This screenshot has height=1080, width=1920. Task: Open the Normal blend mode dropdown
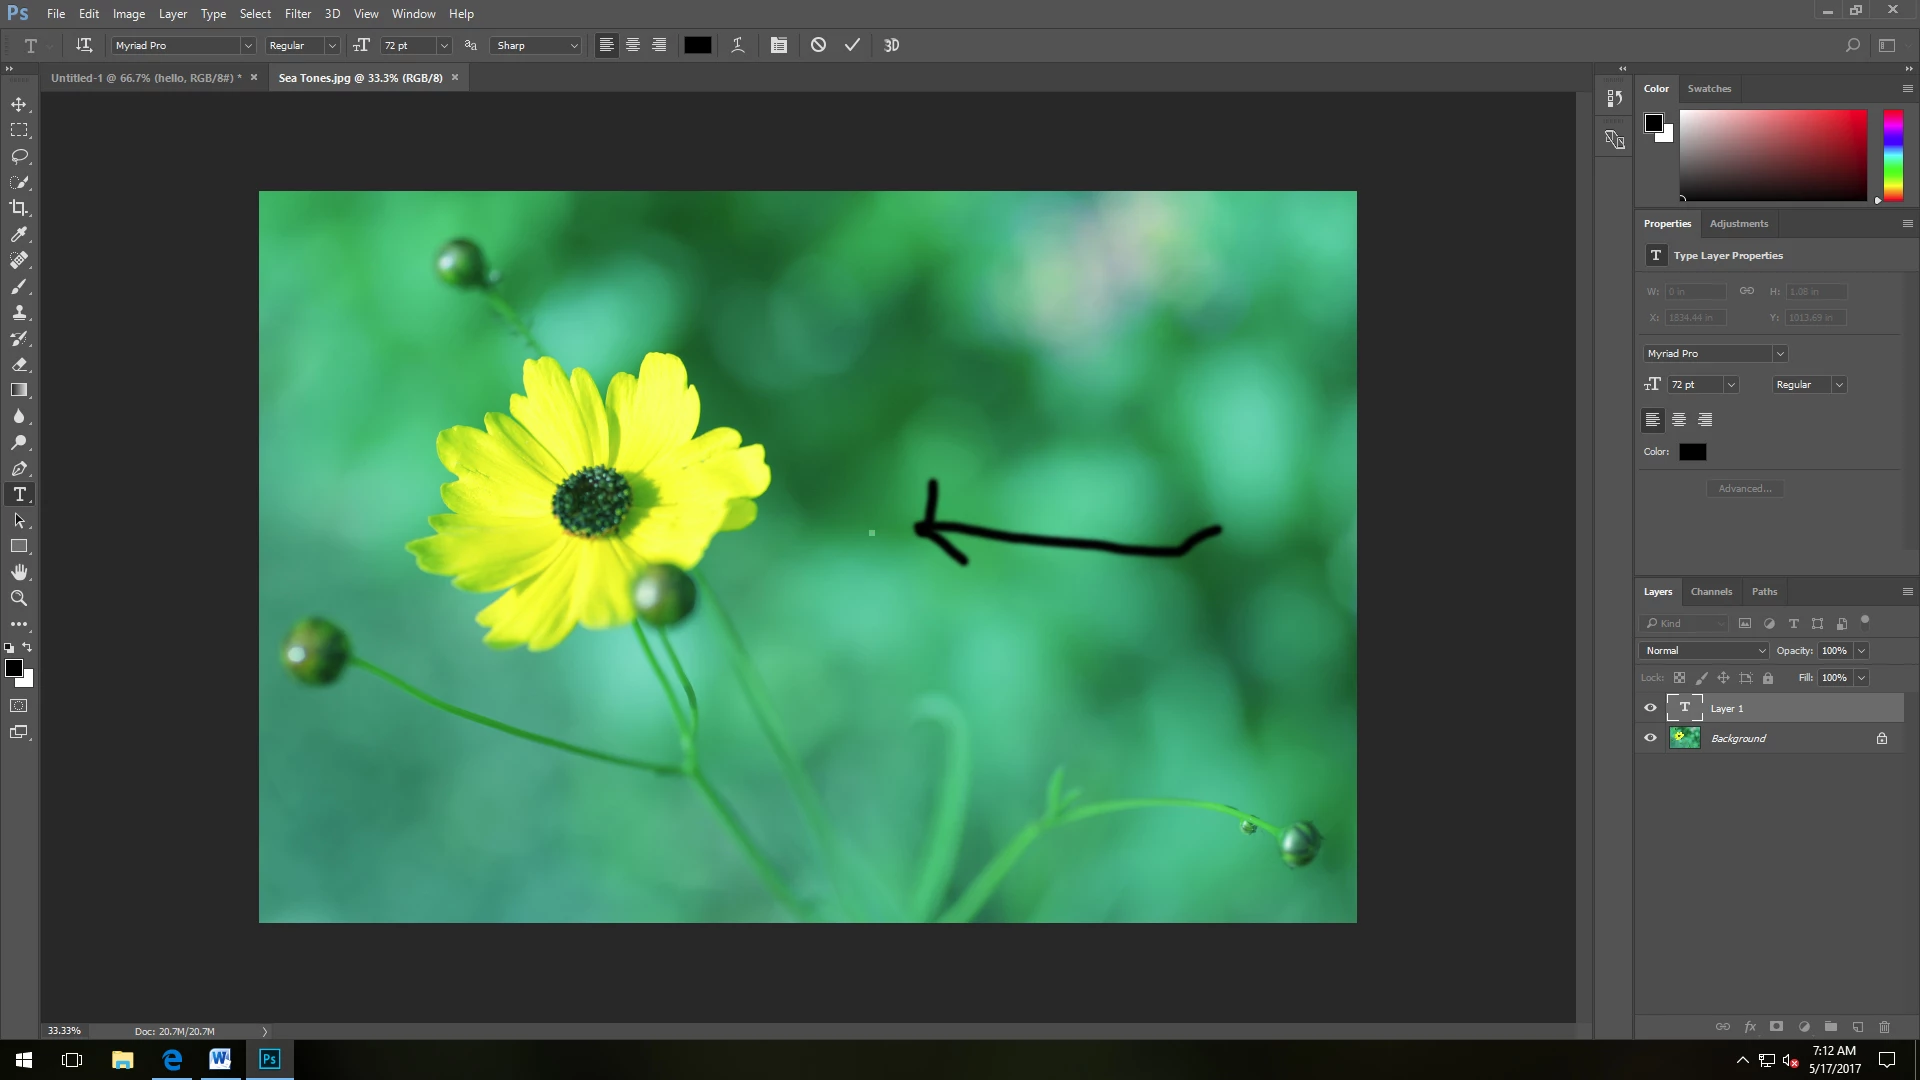(1704, 651)
